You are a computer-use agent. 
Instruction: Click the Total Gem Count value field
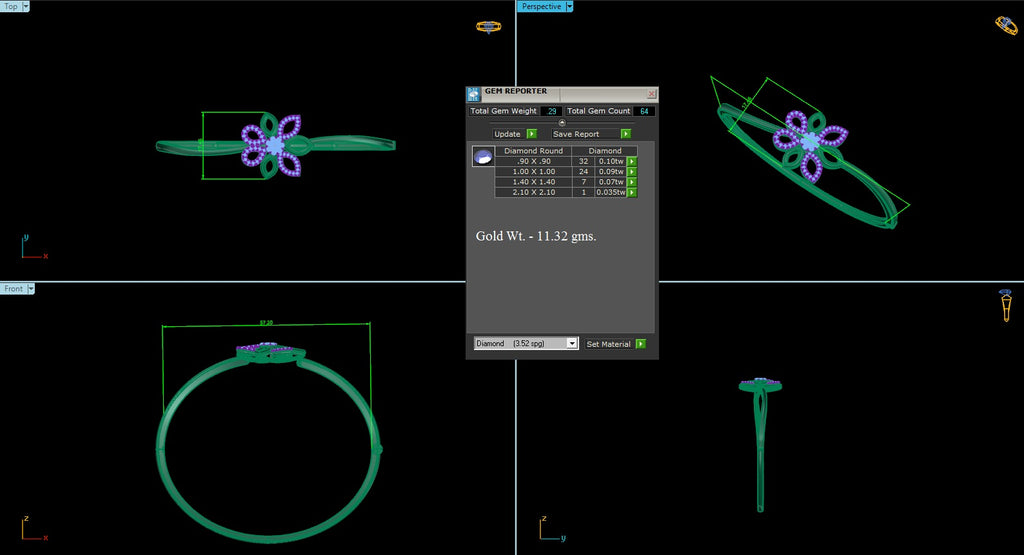click(x=643, y=111)
